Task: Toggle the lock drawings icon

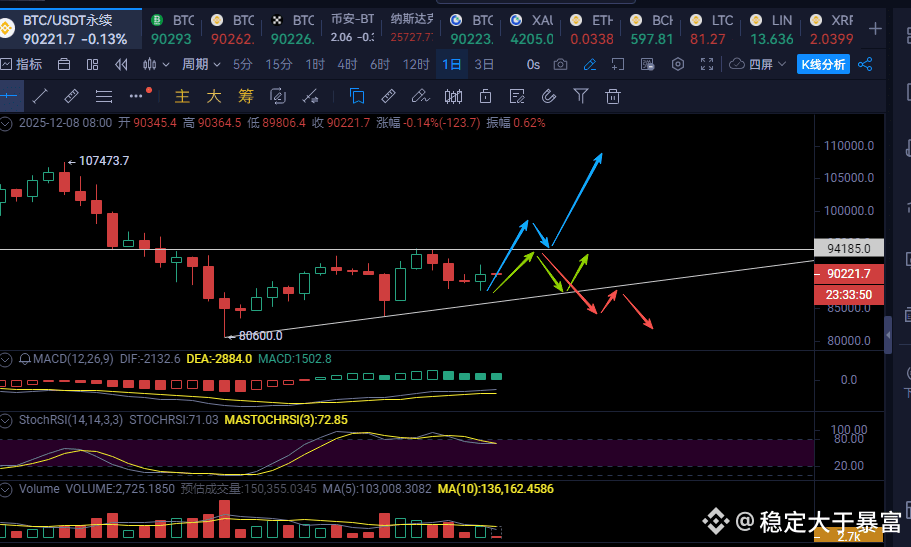Action: tap(485, 97)
